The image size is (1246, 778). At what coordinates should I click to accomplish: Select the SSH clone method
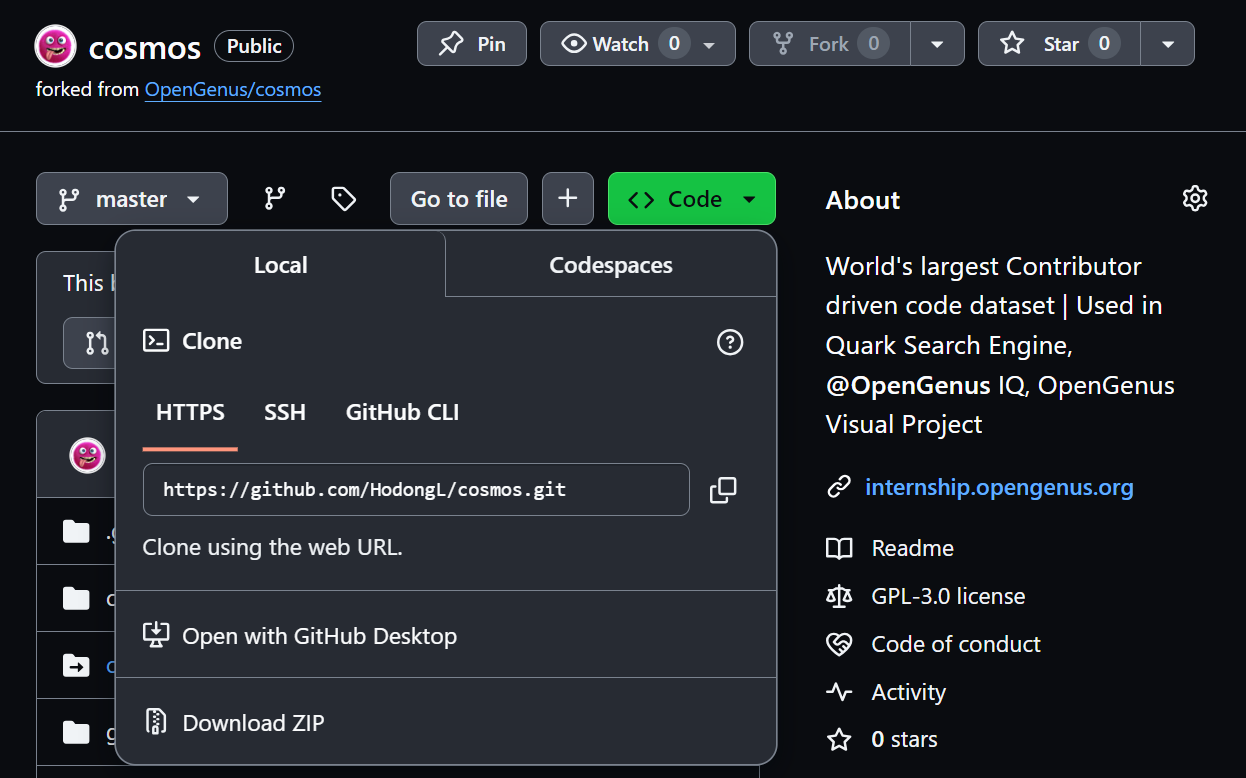coord(285,412)
